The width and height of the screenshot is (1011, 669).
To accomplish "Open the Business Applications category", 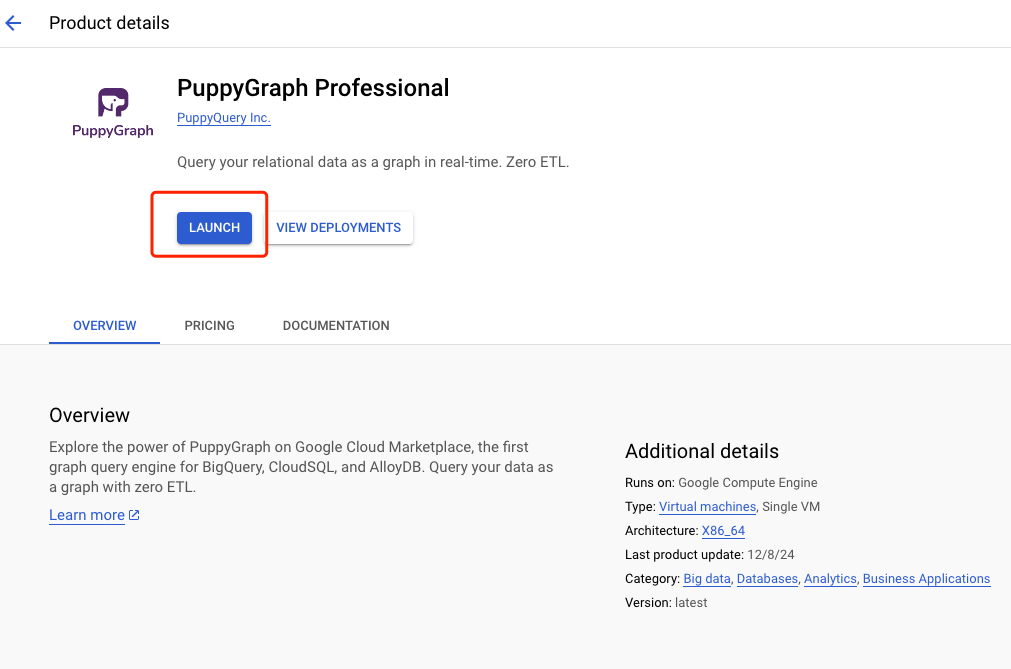I will (927, 579).
